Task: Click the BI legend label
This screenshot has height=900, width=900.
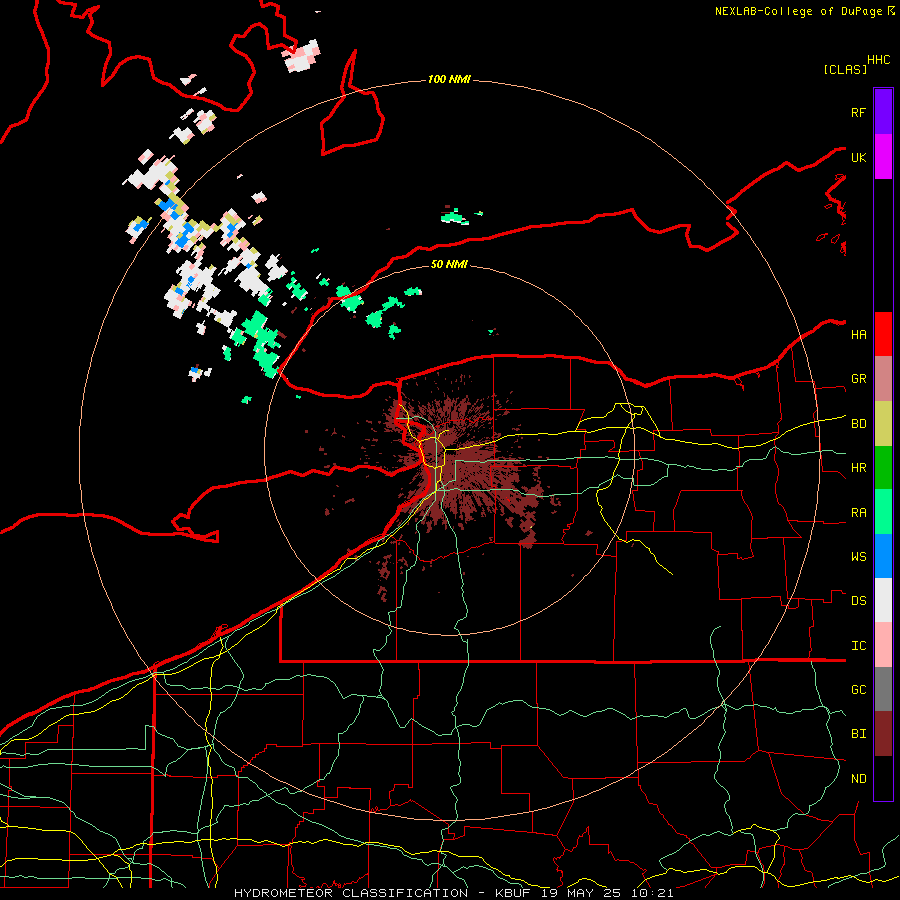Action: [858, 734]
